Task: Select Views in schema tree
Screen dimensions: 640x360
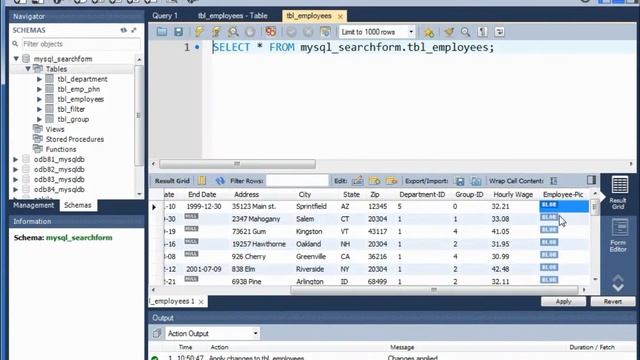Action: (55, 129)
